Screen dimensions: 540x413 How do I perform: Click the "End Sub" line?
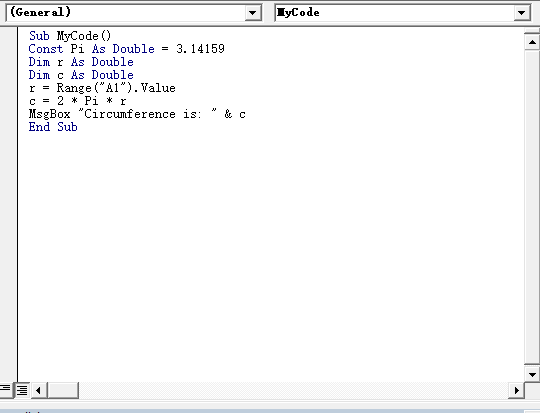(x=53, y=127)
